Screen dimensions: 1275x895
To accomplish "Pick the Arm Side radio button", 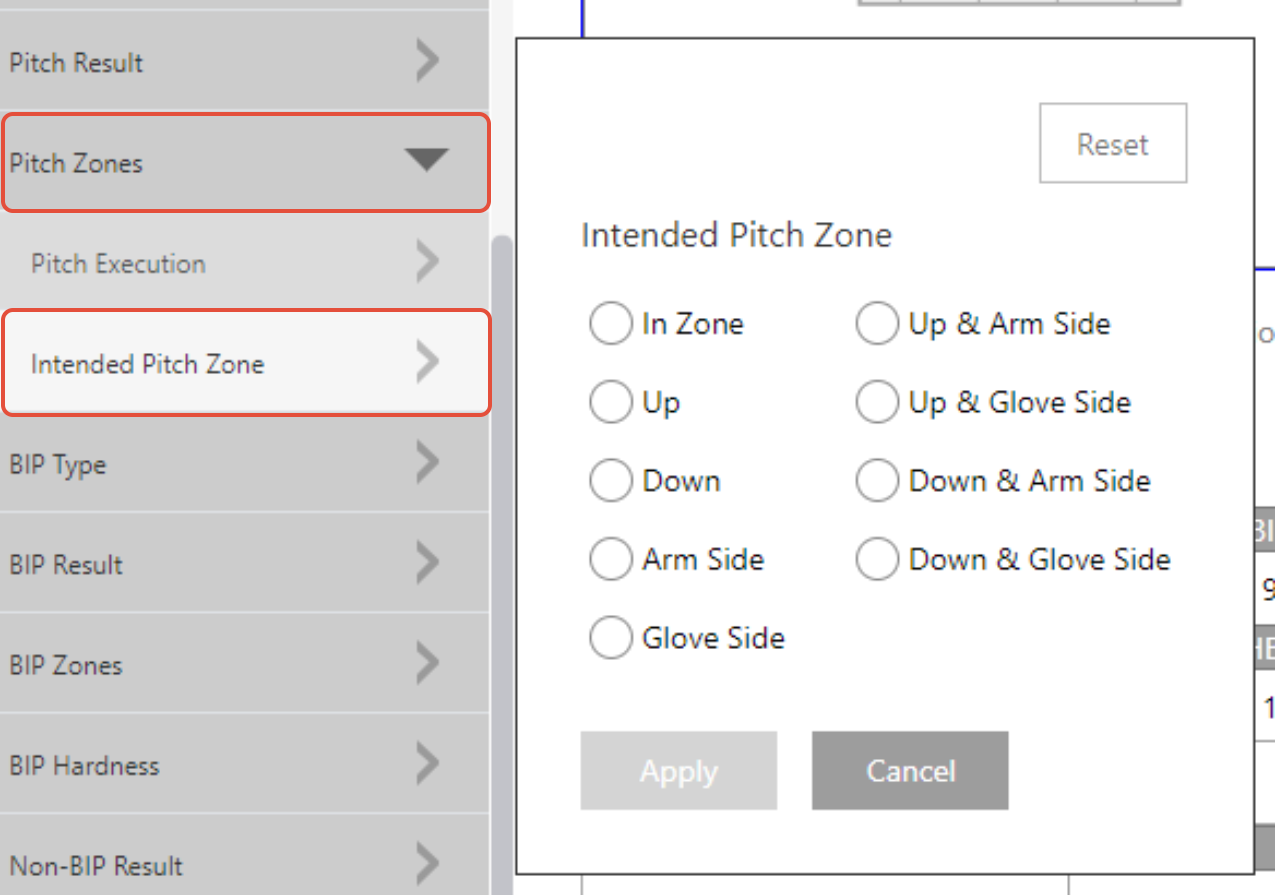I will point(610,560).
